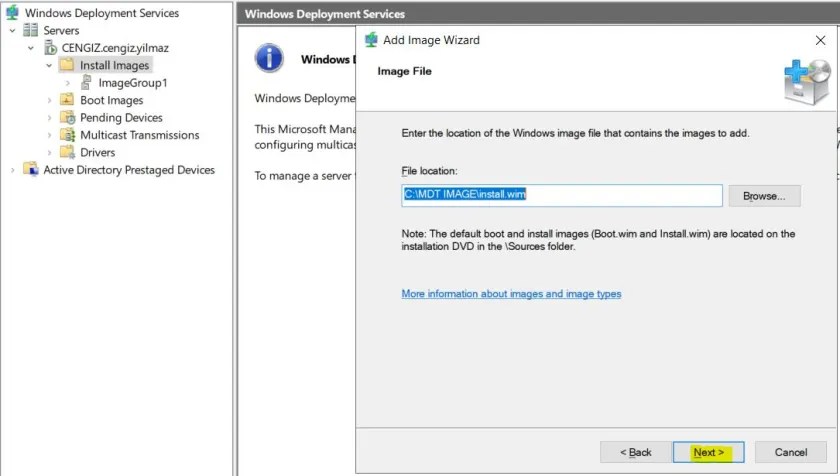Image resolution: width=840 pixels, height=476 pixels.
Task: Click the Pending Devices folder icon
Action: 68,117
